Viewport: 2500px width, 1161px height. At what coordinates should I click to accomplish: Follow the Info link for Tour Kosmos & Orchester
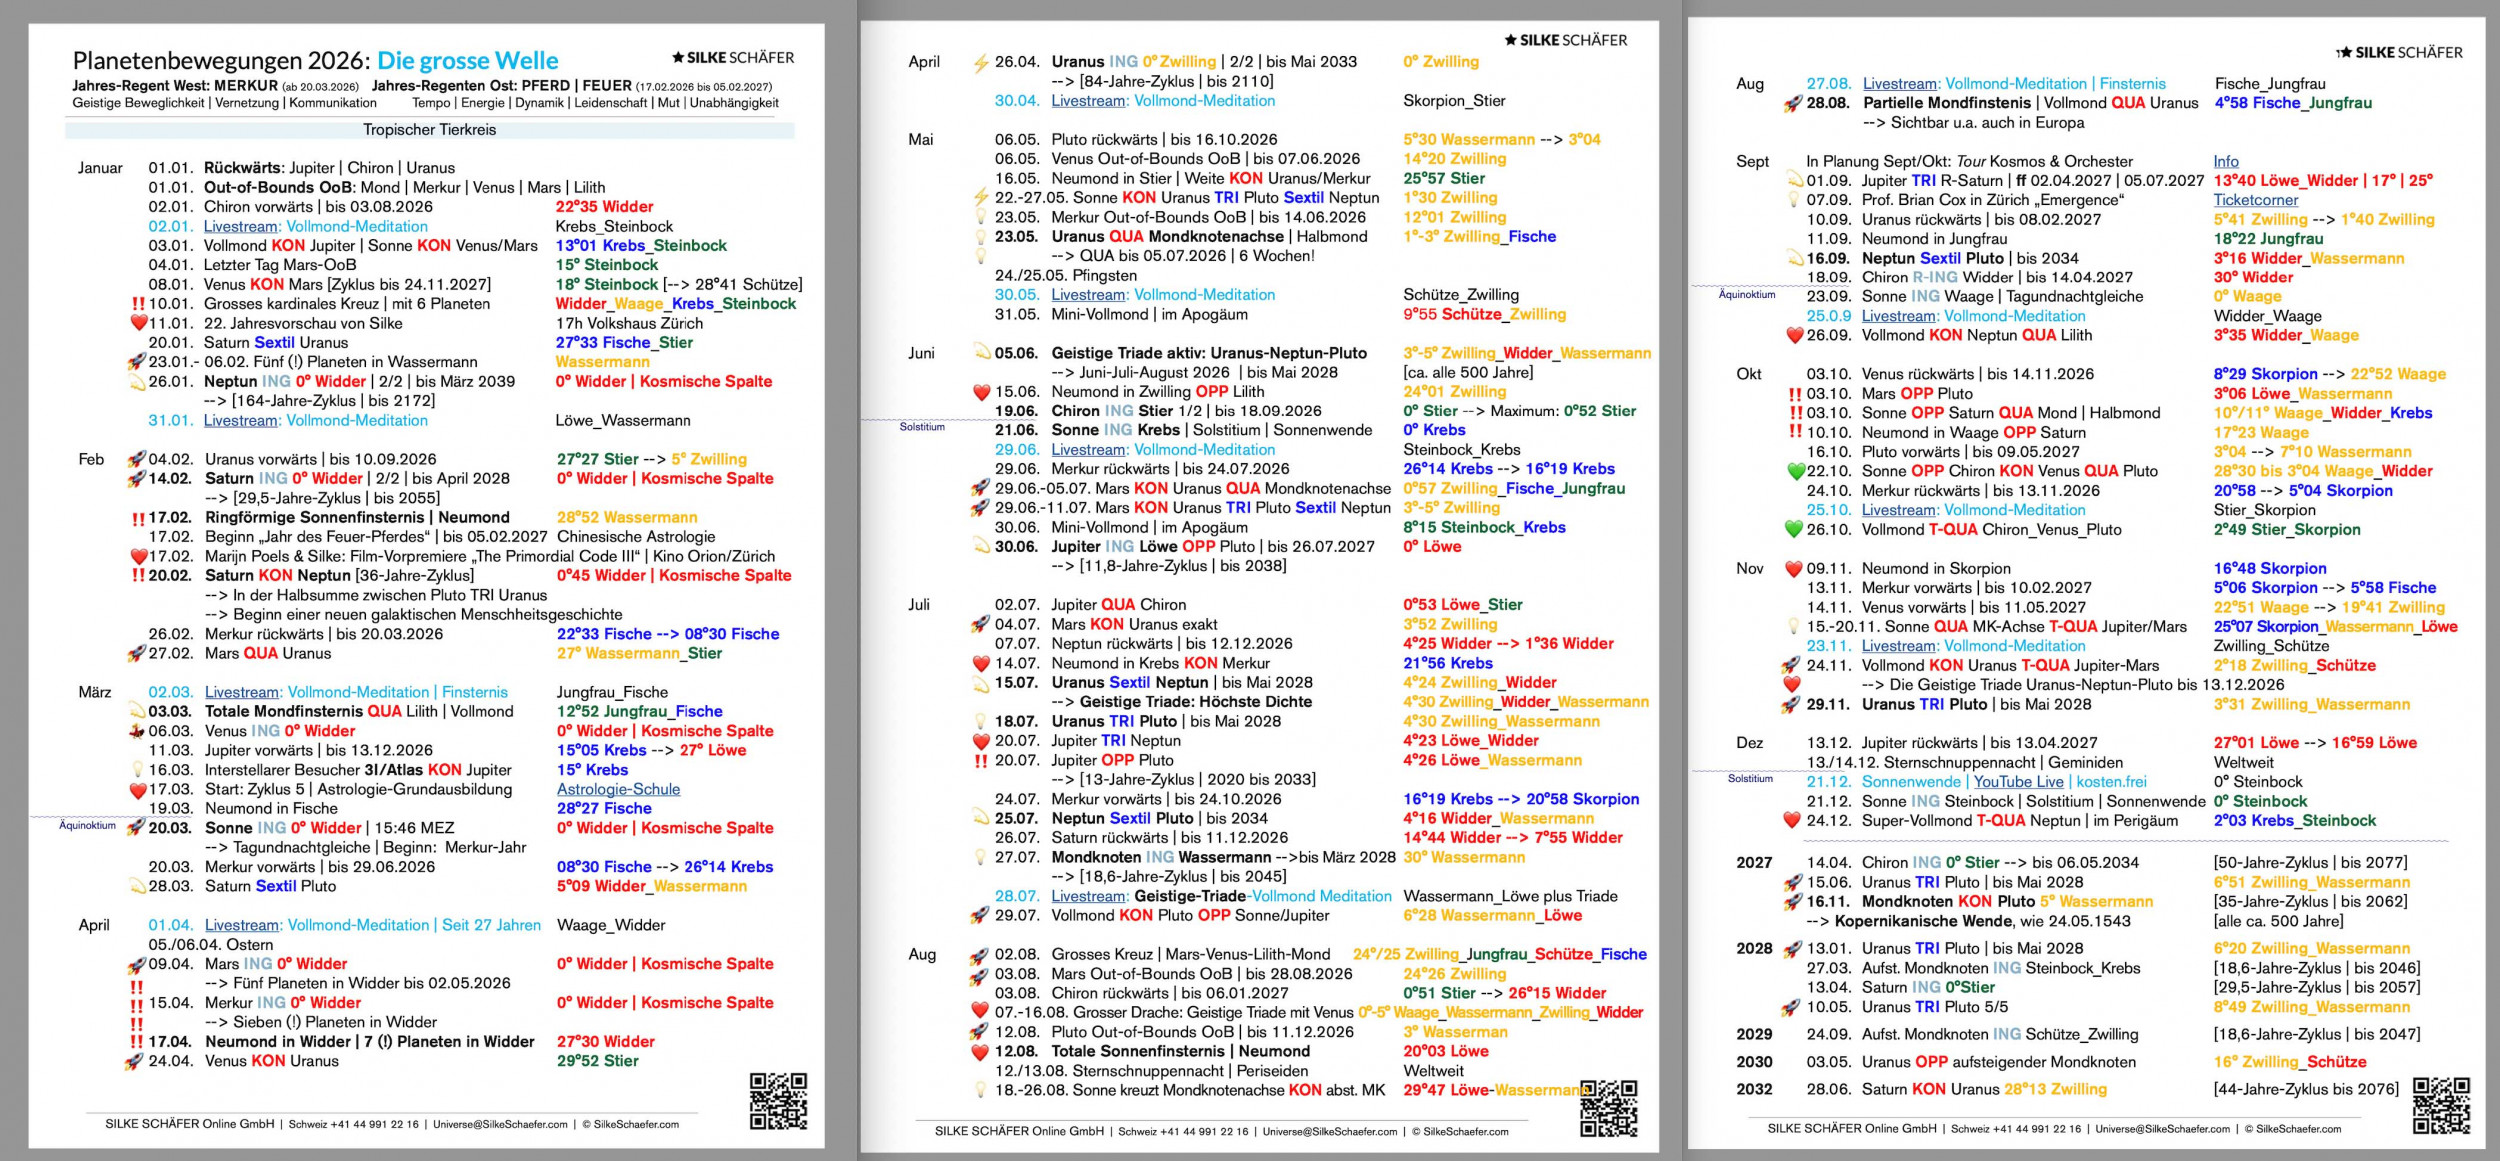coord(2225,161)
